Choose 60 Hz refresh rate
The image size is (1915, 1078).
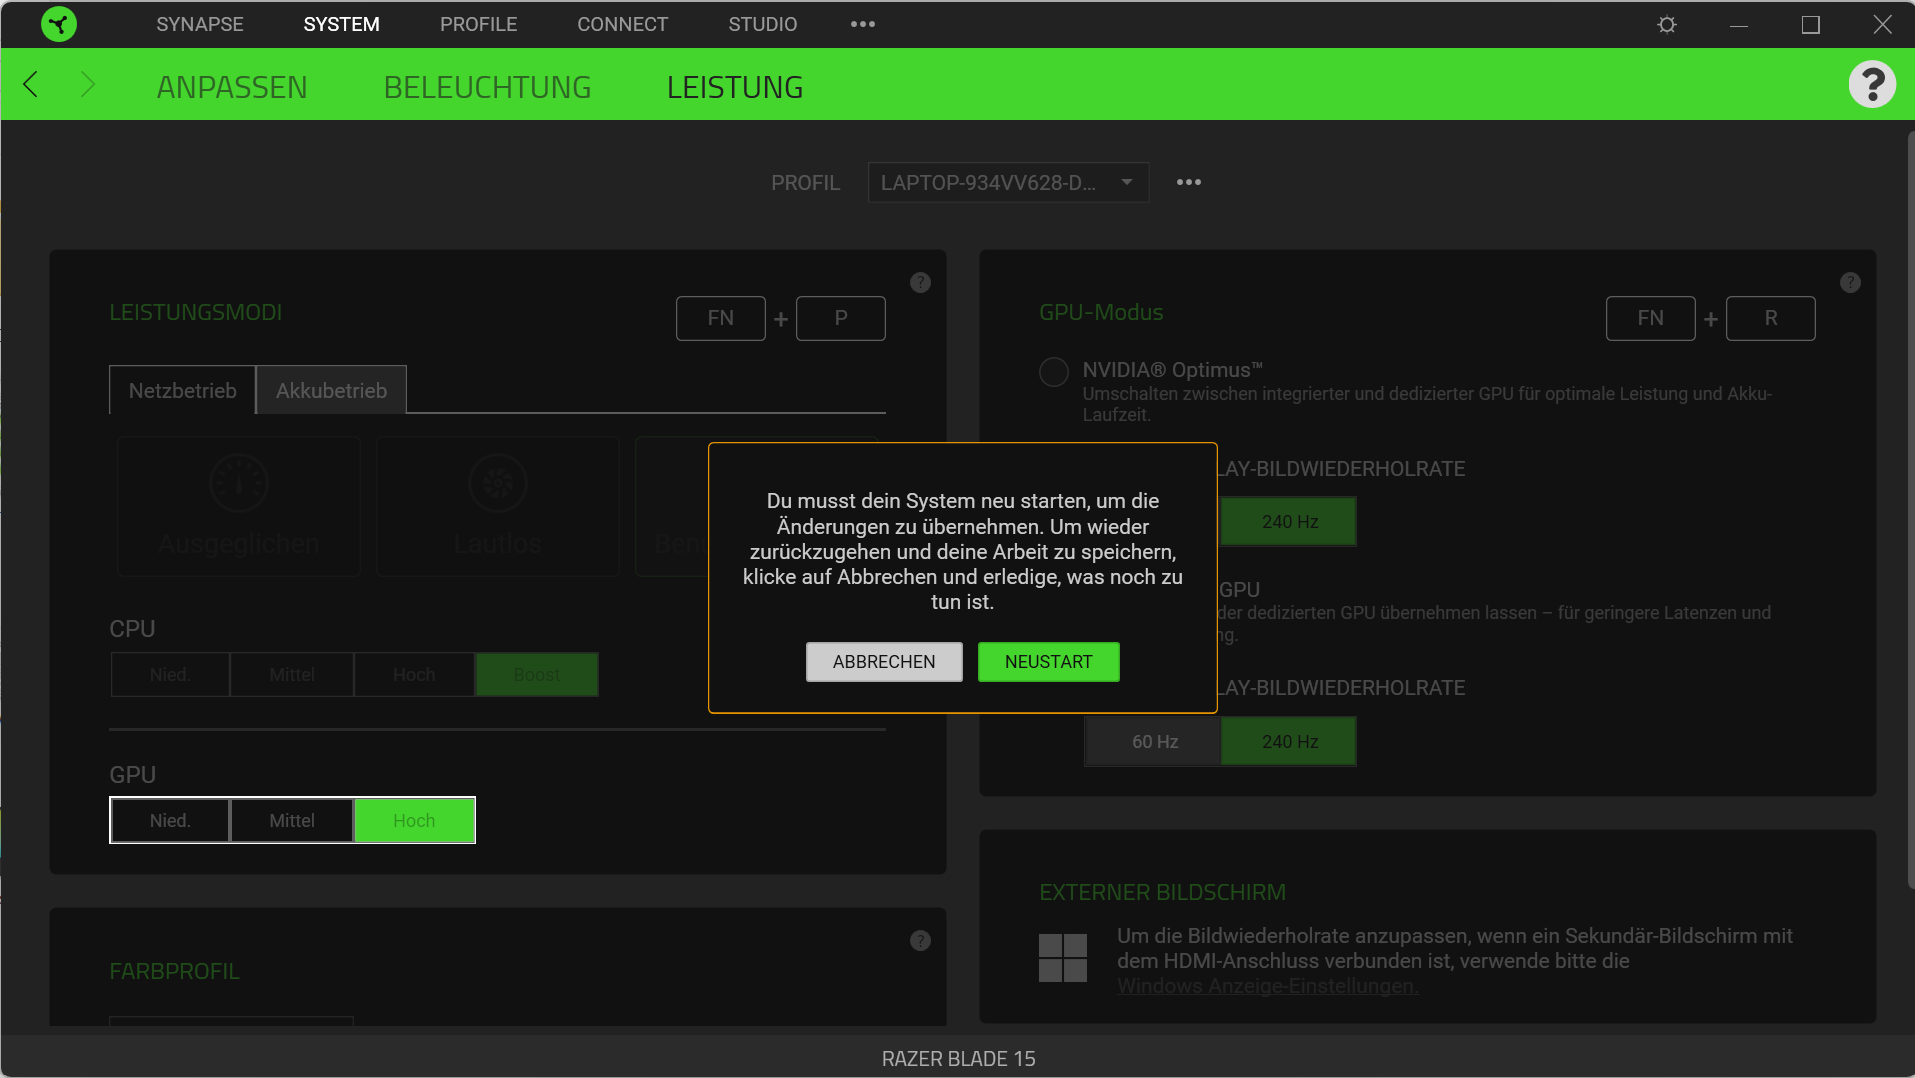click(1154, 742)
